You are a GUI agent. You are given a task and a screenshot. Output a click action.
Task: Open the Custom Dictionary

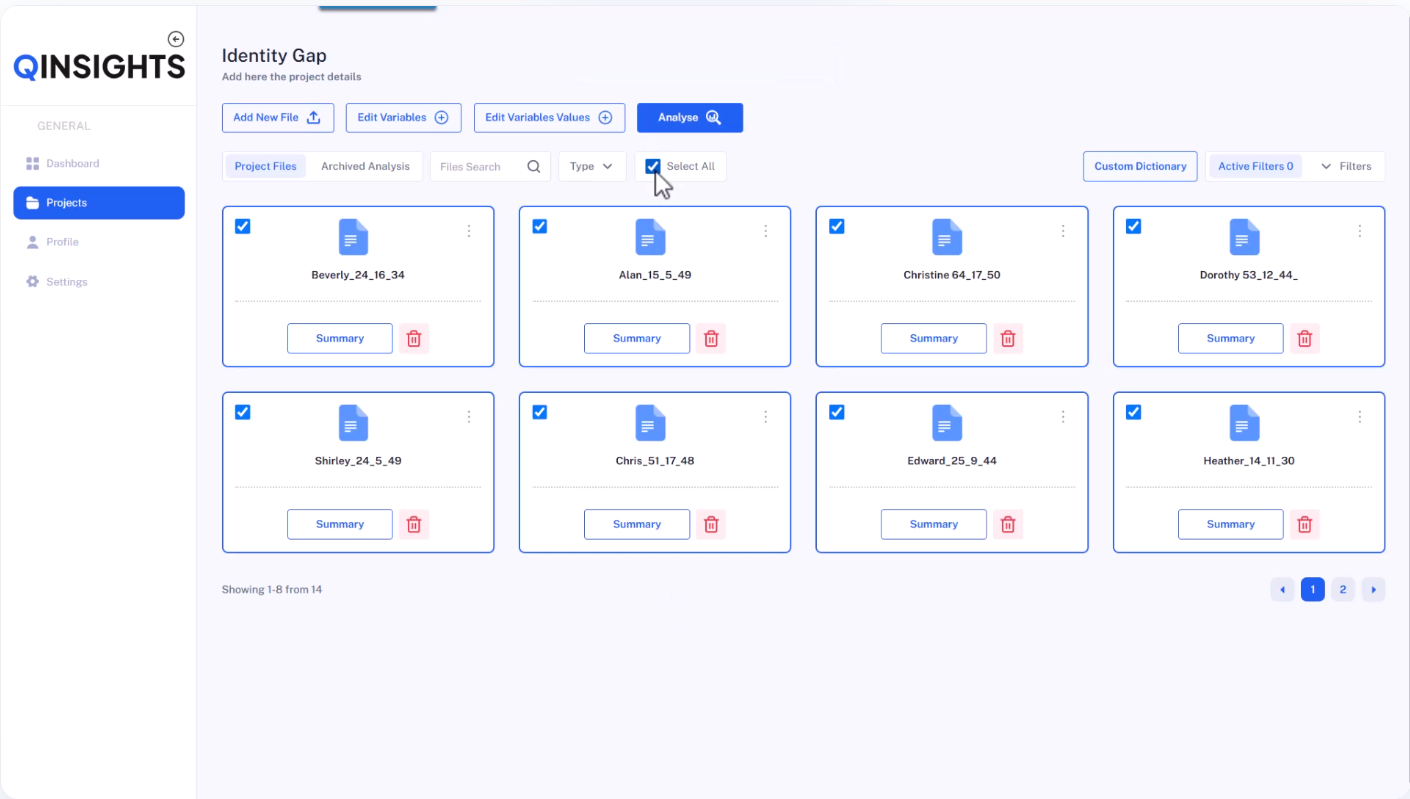point(1140,166)
